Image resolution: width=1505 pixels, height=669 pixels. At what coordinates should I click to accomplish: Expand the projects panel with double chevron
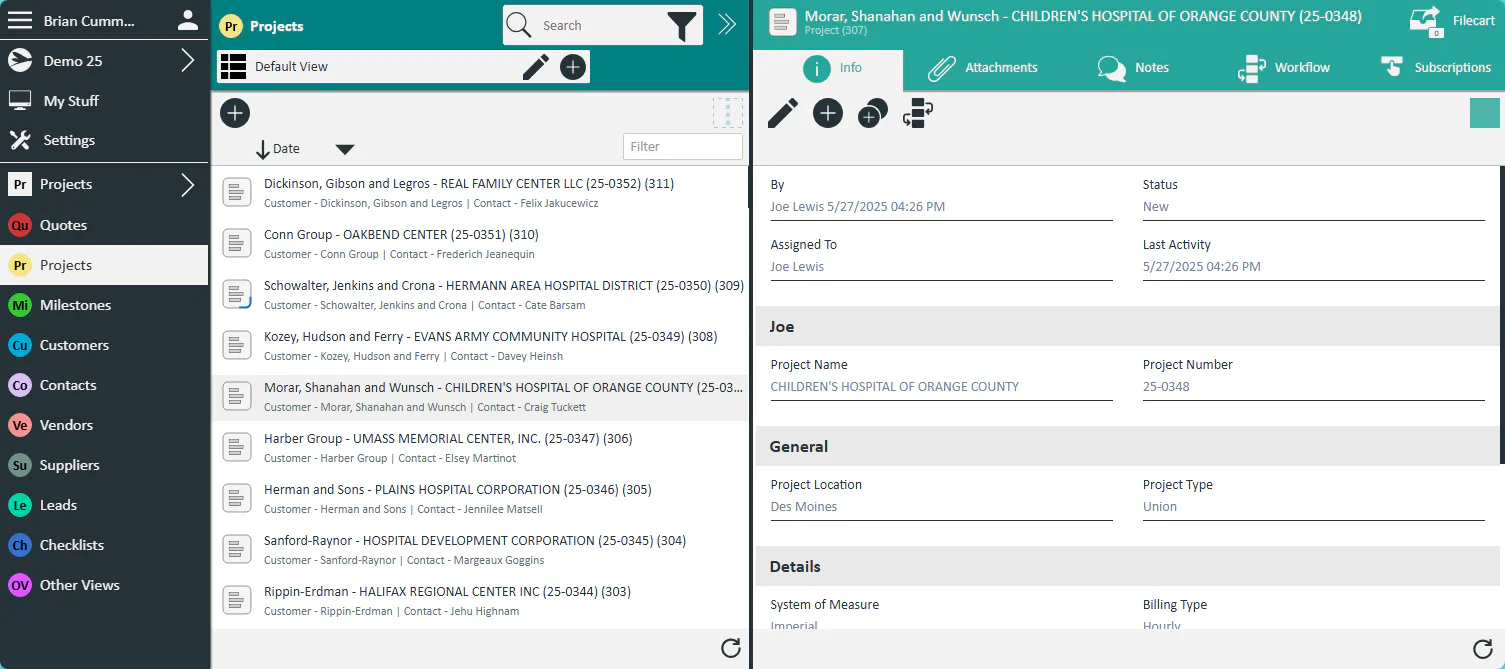727,25
